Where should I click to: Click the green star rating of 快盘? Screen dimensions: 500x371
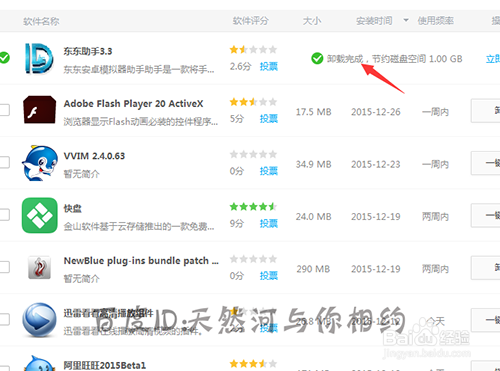(x=253, y=207)
